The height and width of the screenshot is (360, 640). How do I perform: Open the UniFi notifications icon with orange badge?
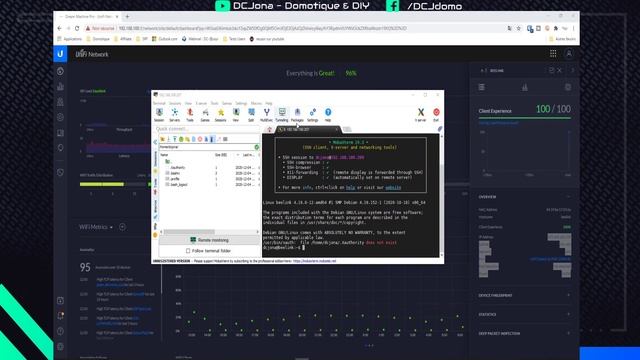(60, 316)
